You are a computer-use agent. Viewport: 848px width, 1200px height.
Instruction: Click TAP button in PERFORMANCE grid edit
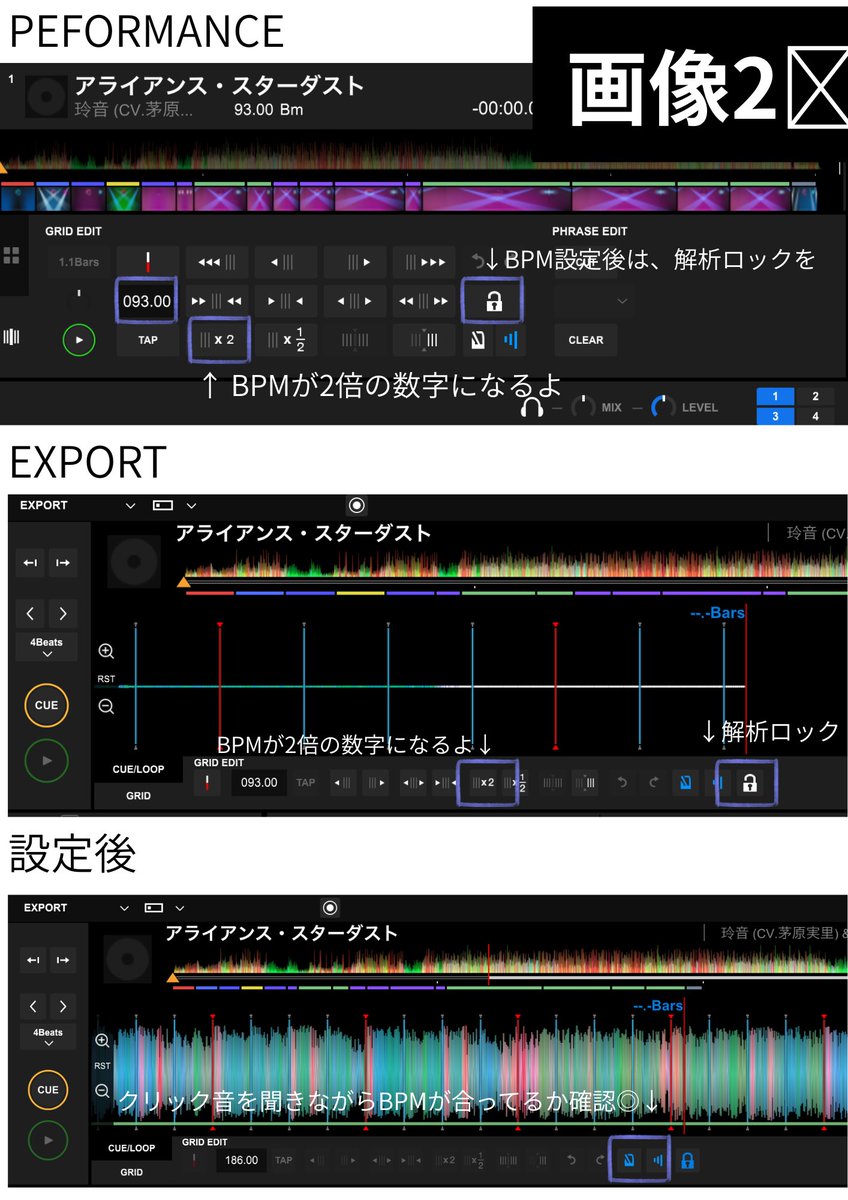[147, 339]
